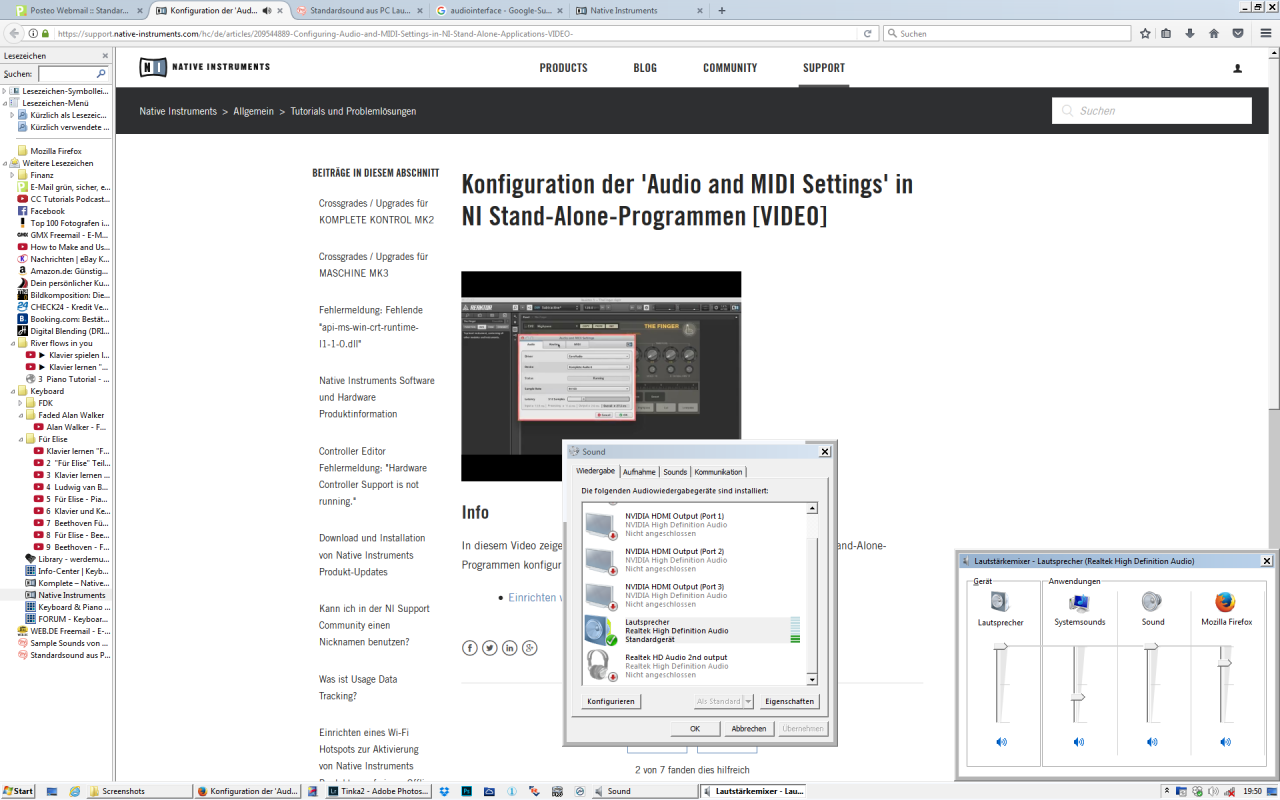Screen dimensions: 1280x800
Task: Switch to the Aufnahme tab in Sound dialog
Action: [x=639, y=472]
